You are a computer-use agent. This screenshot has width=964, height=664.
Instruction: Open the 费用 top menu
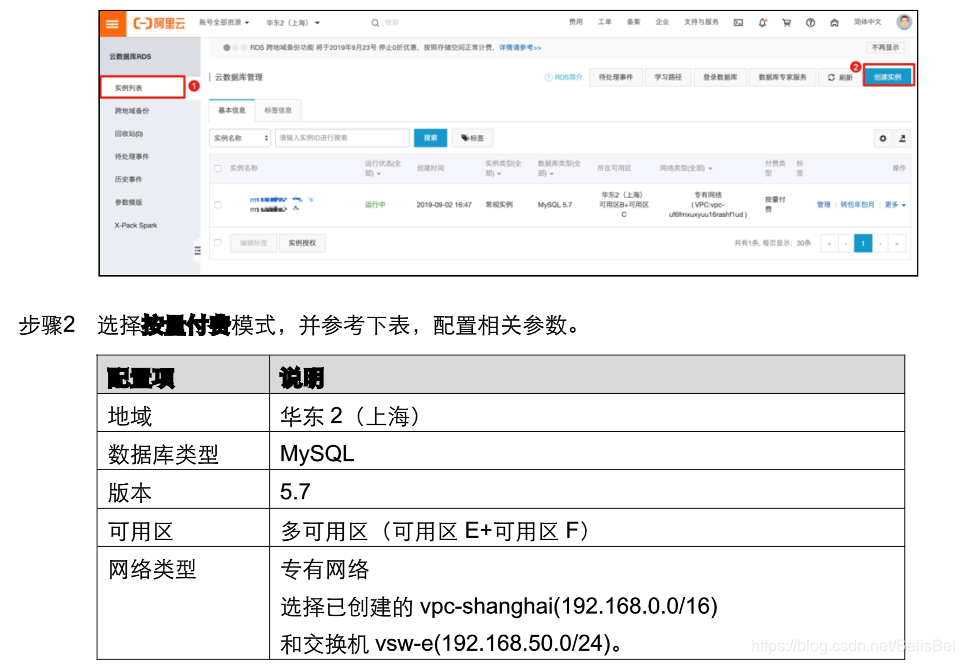pyautogui.click(x=575, y=22)
